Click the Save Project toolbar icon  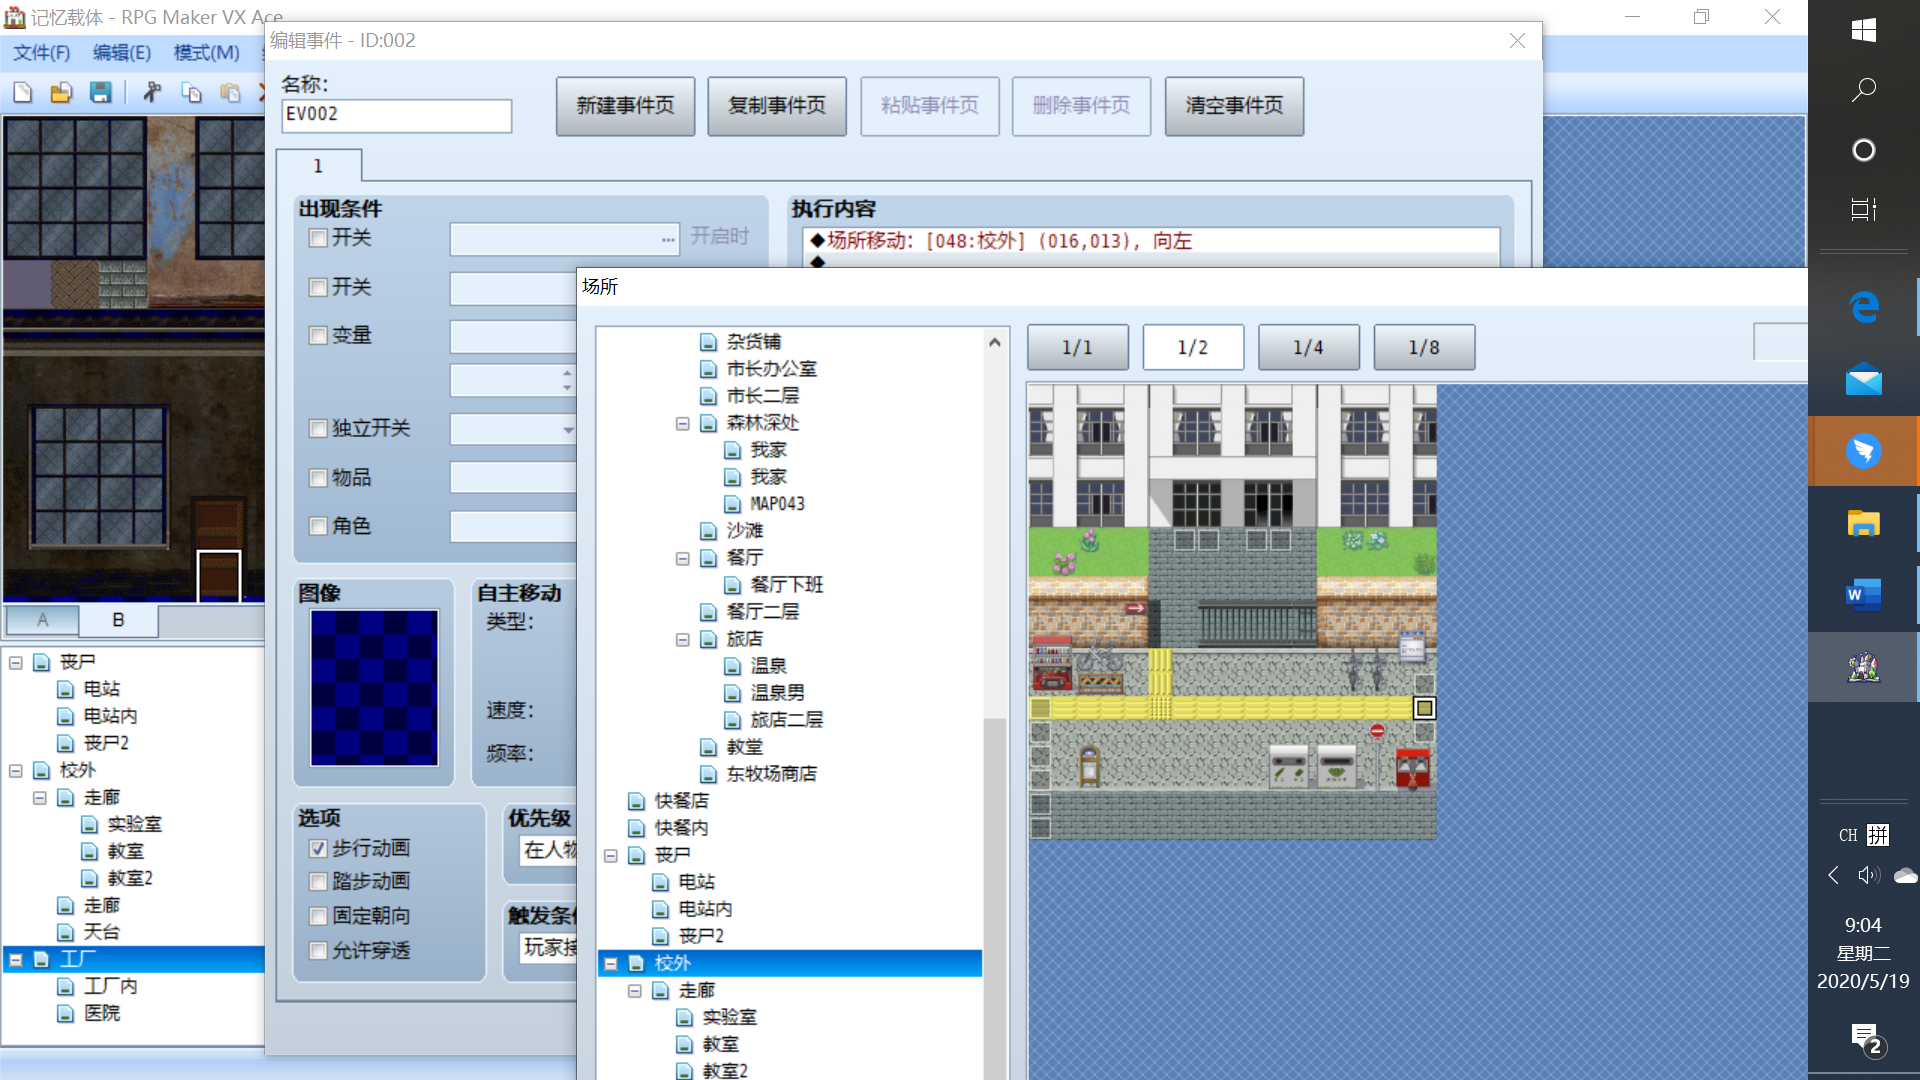point(101,93)
